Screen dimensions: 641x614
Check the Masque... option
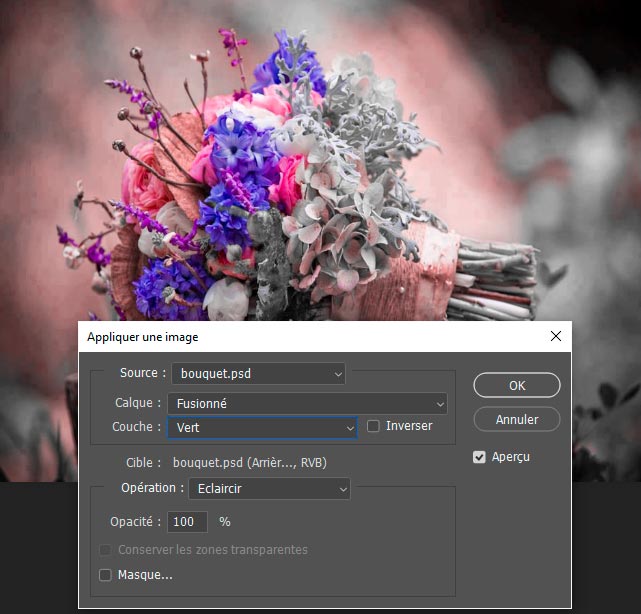click(106, 575)
